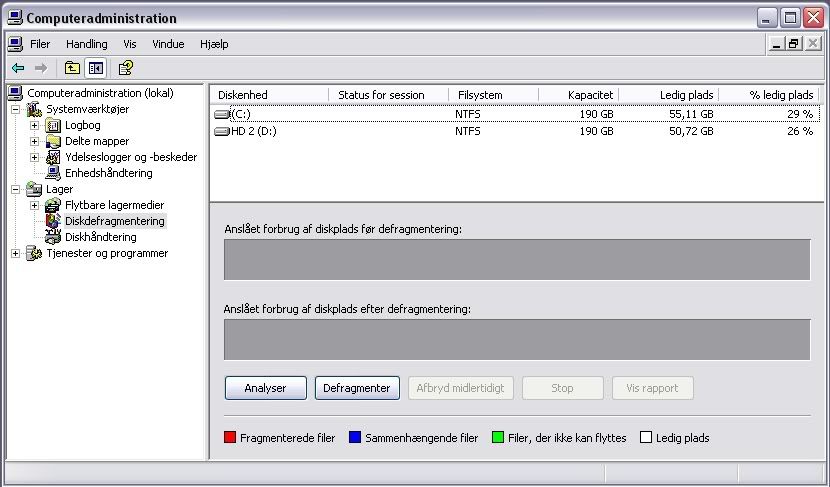Expand the Tjenester og programmer node
Image resolution: width=830 pixels, height=487 pixels.
16,253
